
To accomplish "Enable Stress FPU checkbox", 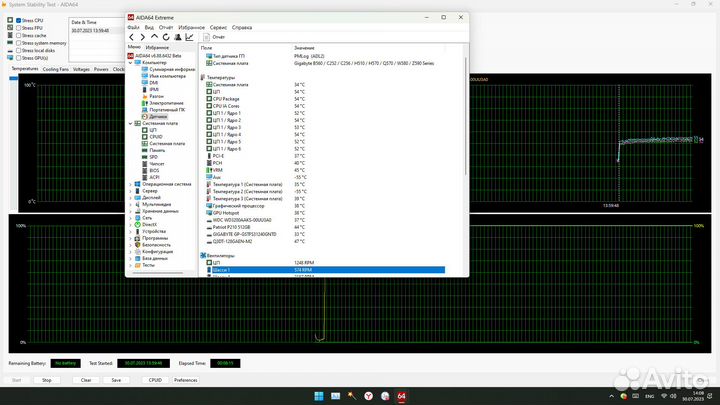I will pos(18,28).
